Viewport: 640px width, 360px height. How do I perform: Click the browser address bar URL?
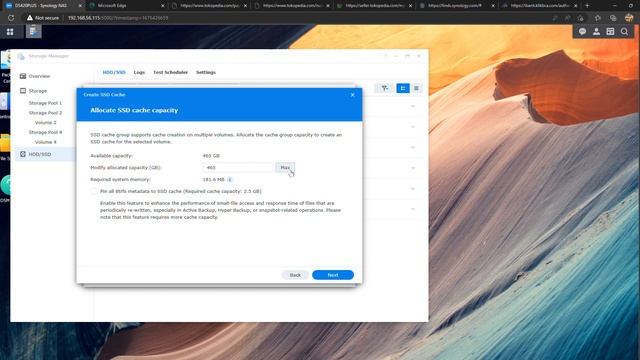[118, 18]
